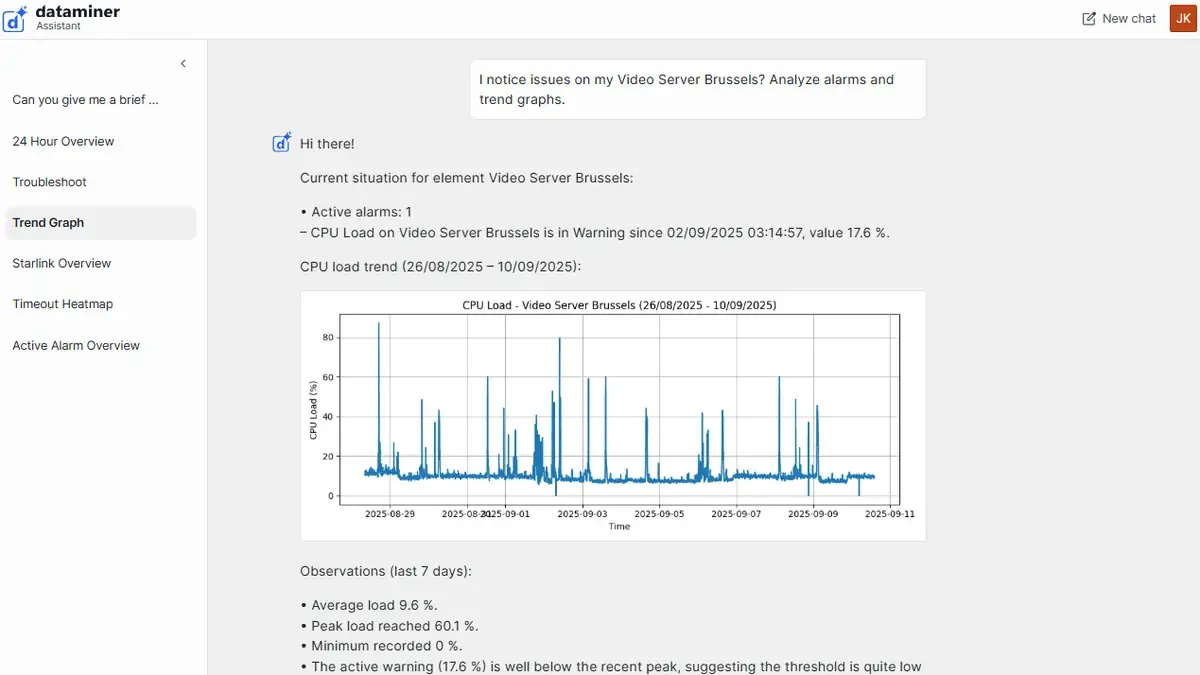
Task: Click the dataminer logo icon
Action: click(15, 18)
